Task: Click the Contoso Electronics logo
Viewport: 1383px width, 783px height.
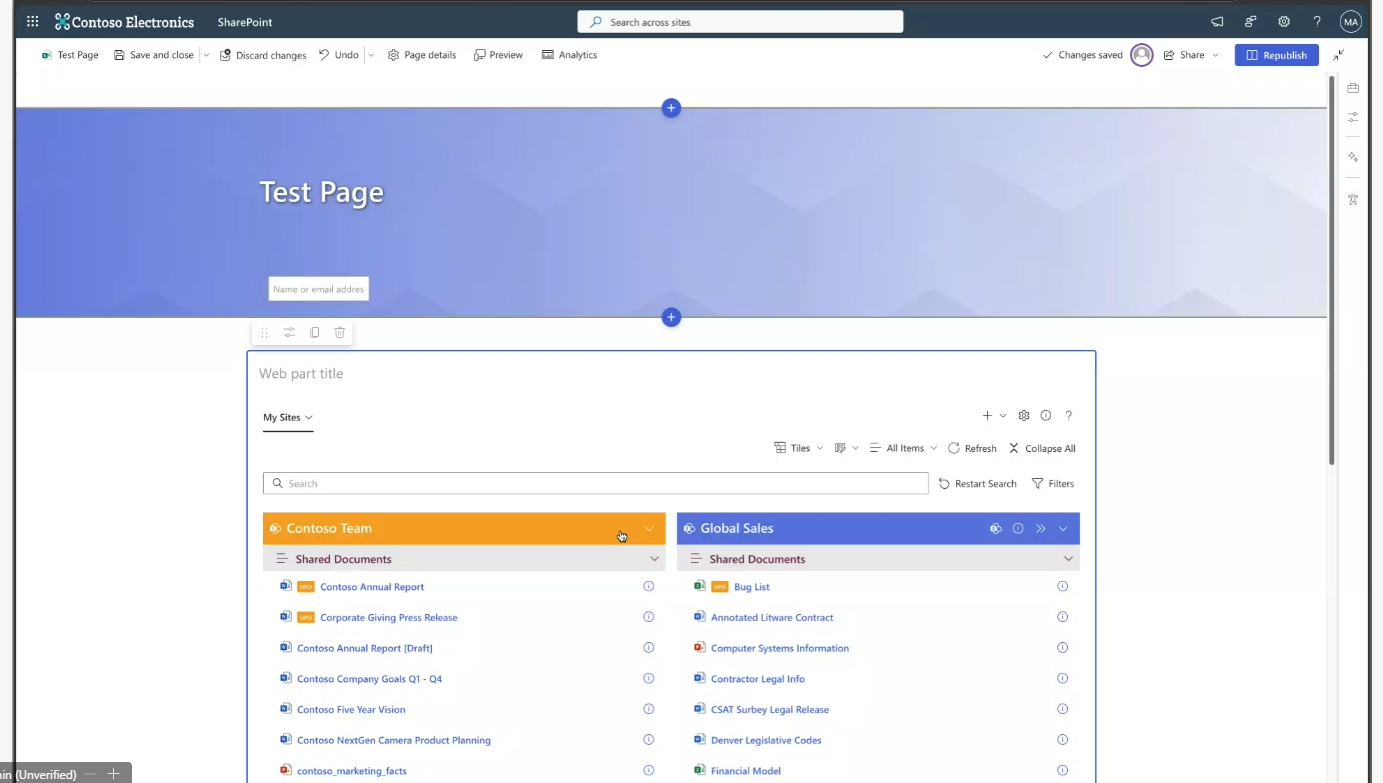Action: point(125,21)
